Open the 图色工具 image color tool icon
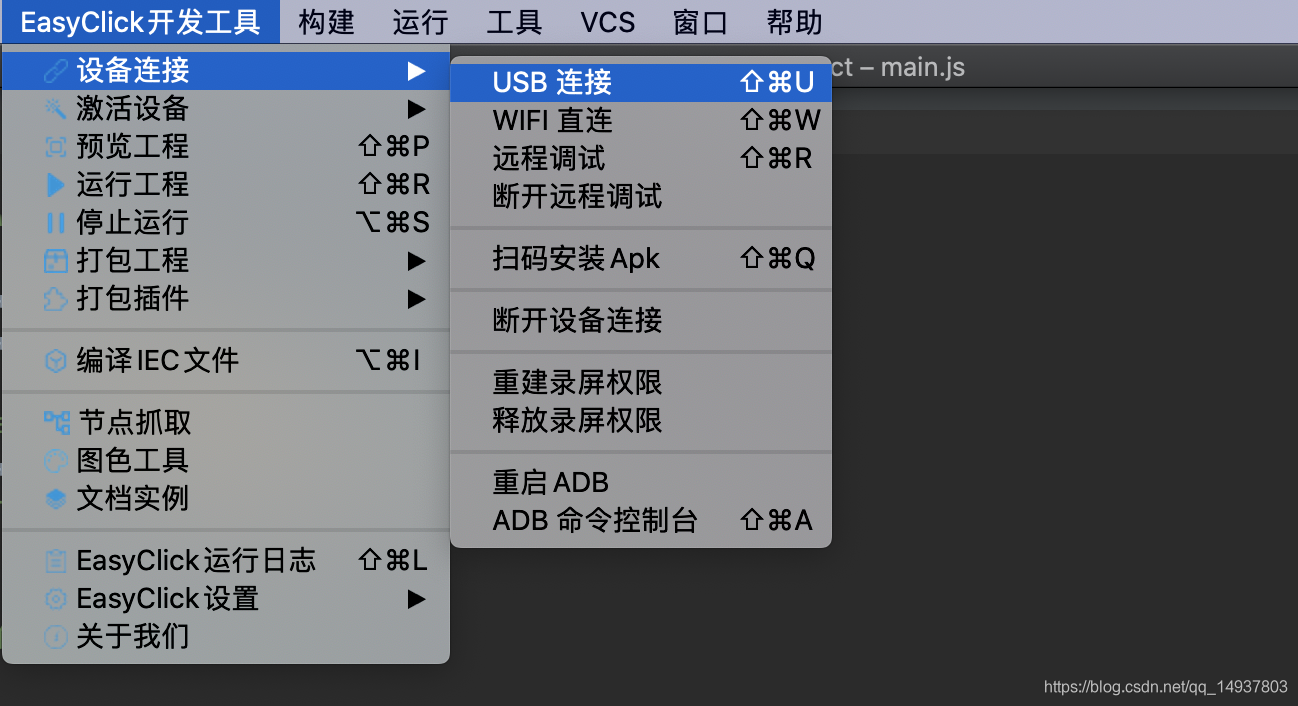Screen dimensions: 1298x706 pos(55,460)
